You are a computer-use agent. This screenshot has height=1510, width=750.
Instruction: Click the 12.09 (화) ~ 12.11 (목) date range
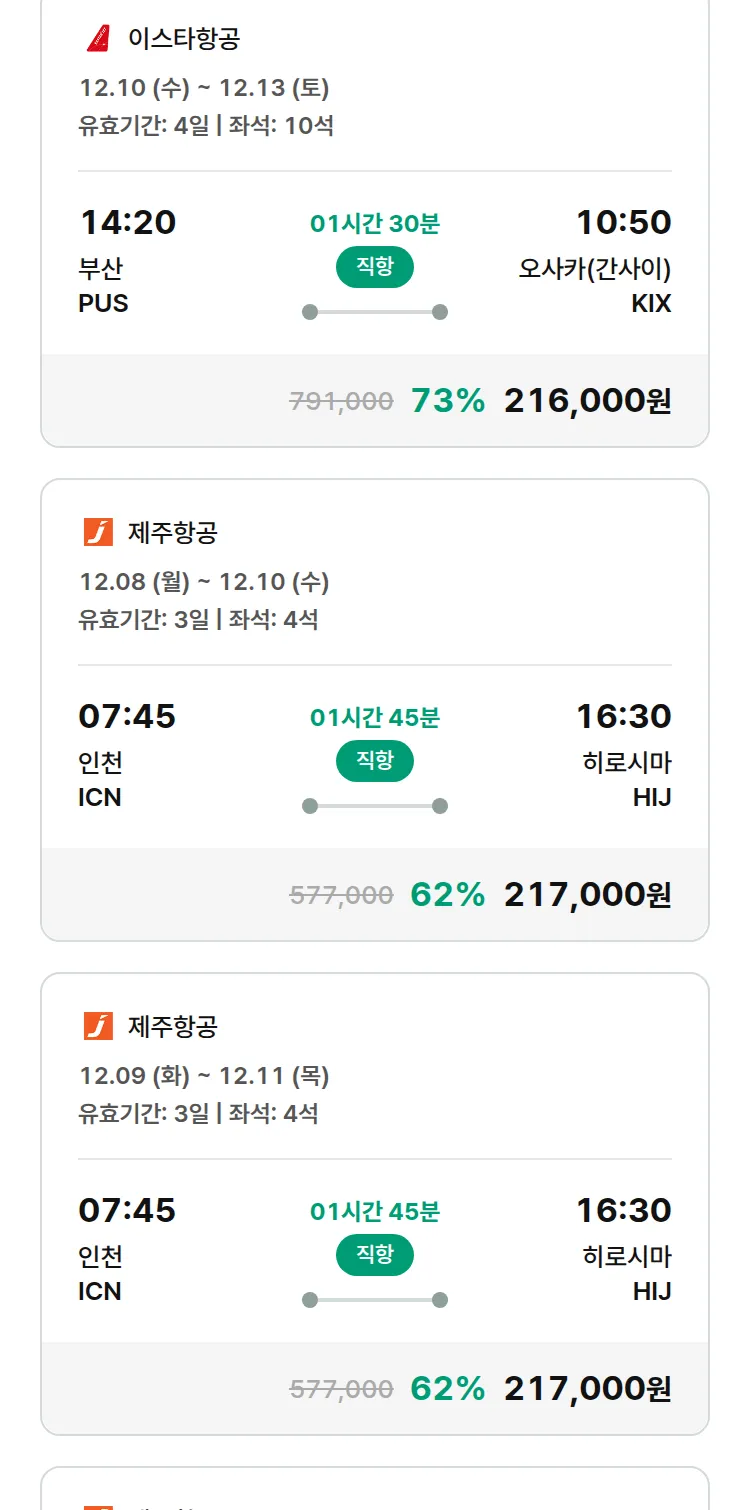(x=204, y=1076)
